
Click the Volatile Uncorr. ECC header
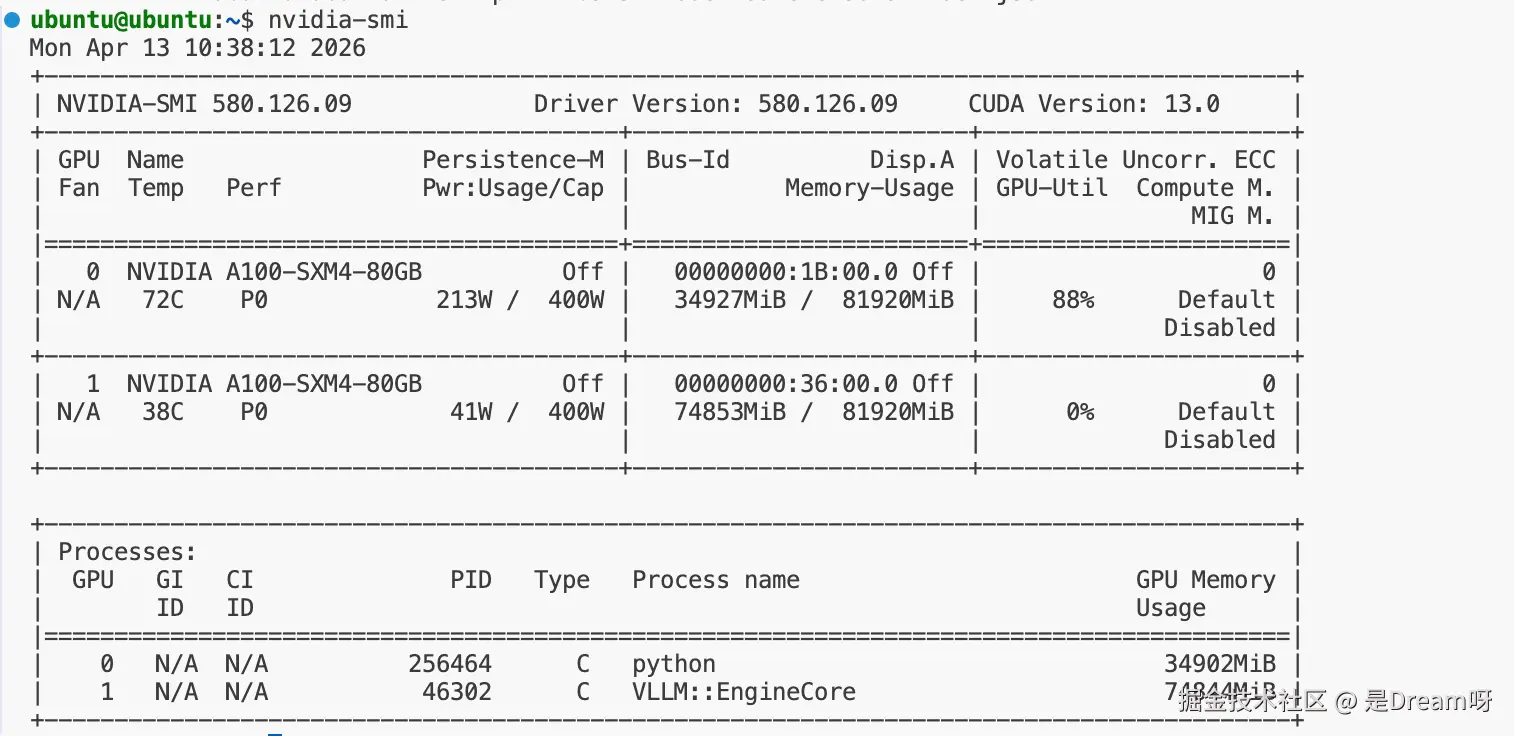[x=1135, y=160]
